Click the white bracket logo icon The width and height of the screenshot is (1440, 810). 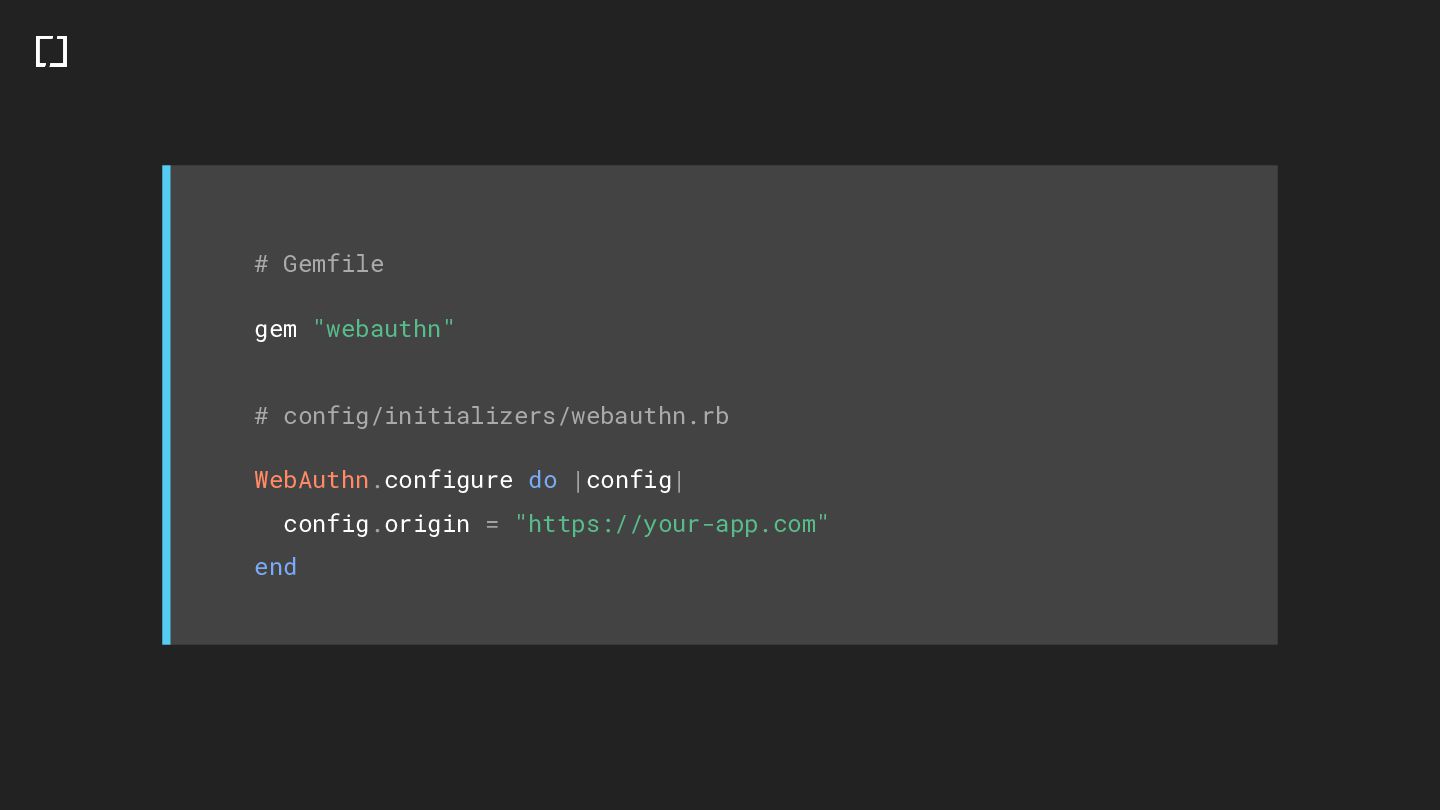51,51
